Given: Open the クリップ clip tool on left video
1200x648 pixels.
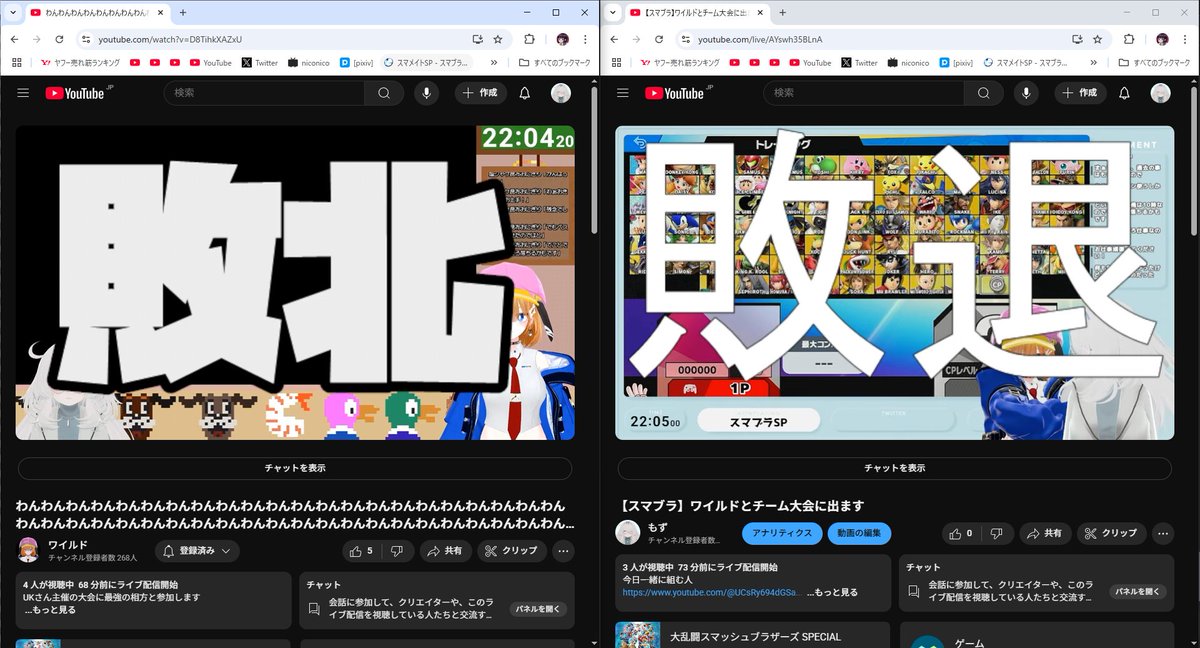Looking at the screenshot, I should click(x=512, y=551).
